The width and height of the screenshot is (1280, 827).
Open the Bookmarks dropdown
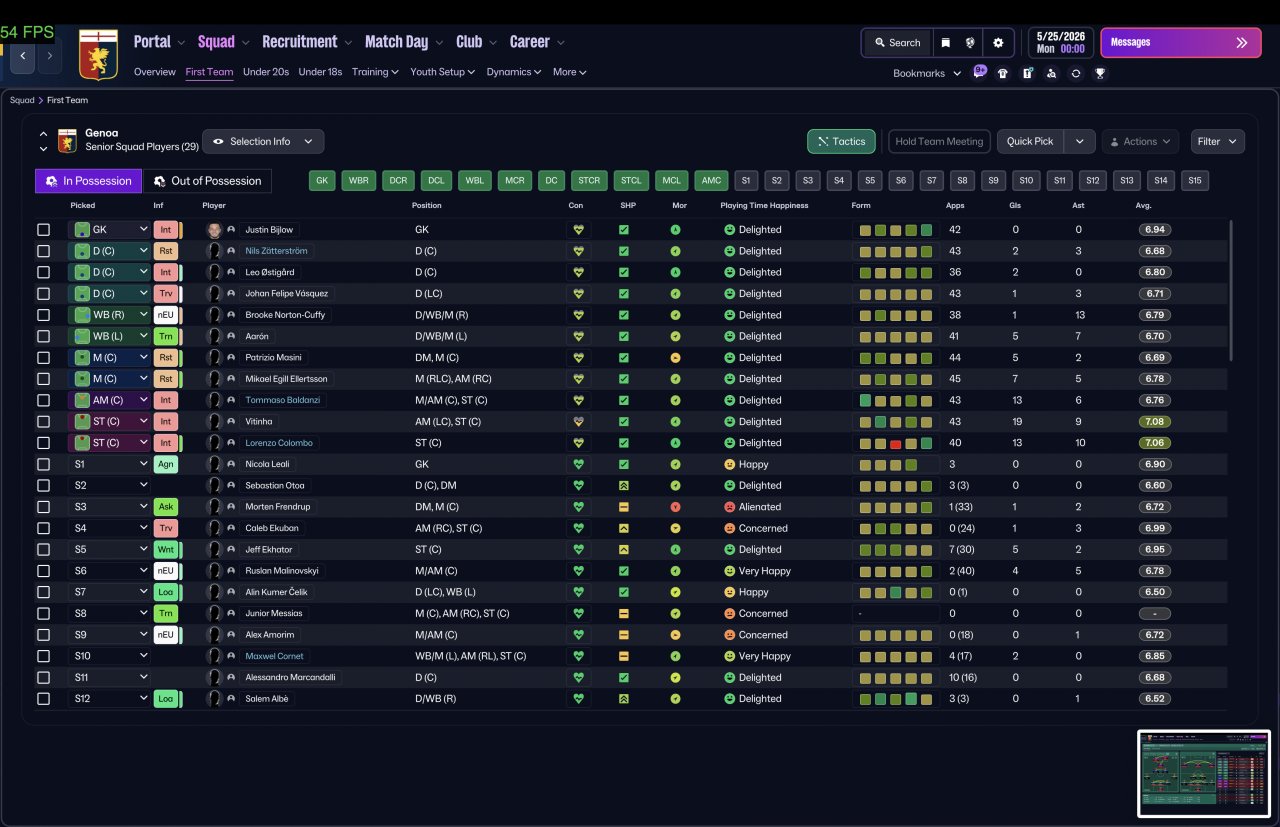[927, 73]
